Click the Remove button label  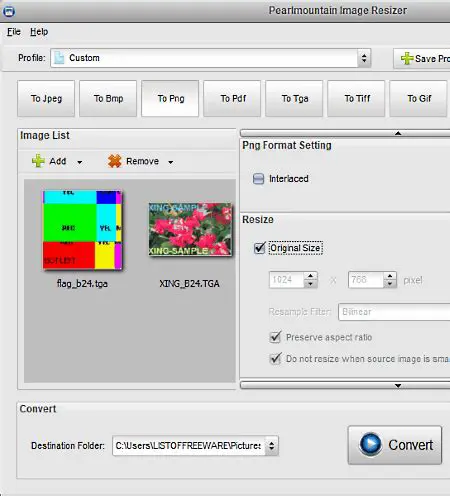pyautogui.click(x=142, y=161)
